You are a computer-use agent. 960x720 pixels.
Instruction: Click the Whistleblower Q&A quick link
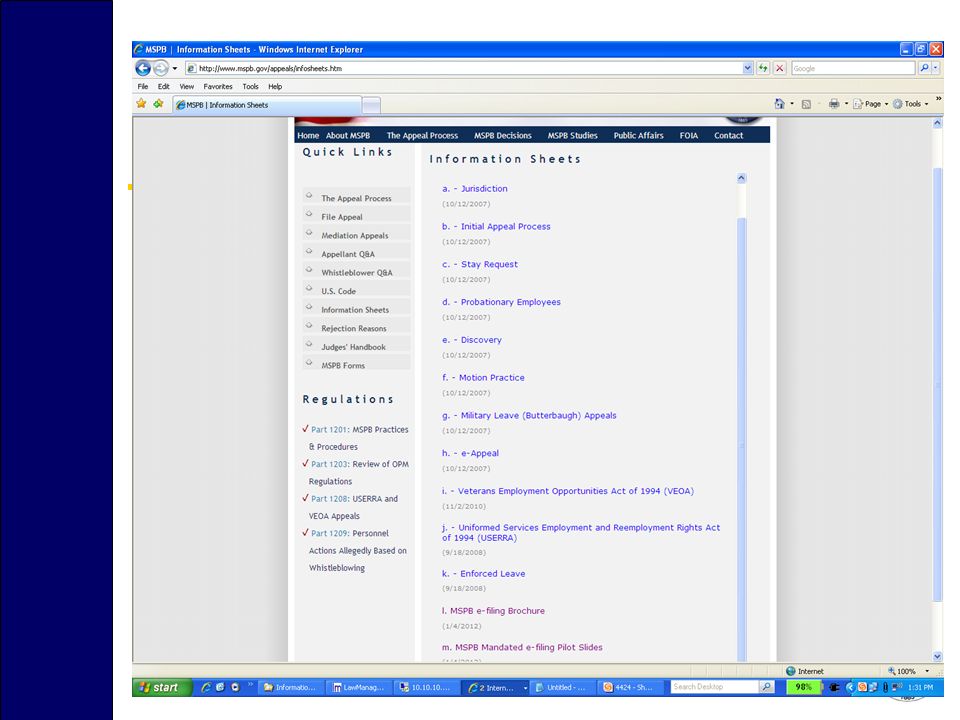357,272
